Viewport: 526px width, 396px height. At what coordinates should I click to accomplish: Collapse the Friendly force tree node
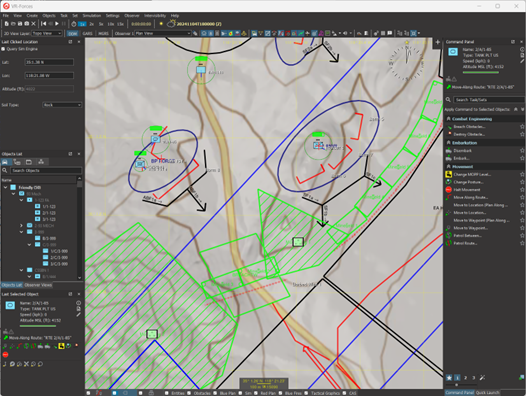click(6, 187)
